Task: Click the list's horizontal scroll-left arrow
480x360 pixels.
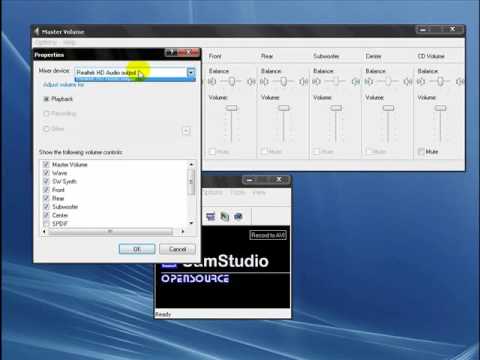Action: coord(44,231)
